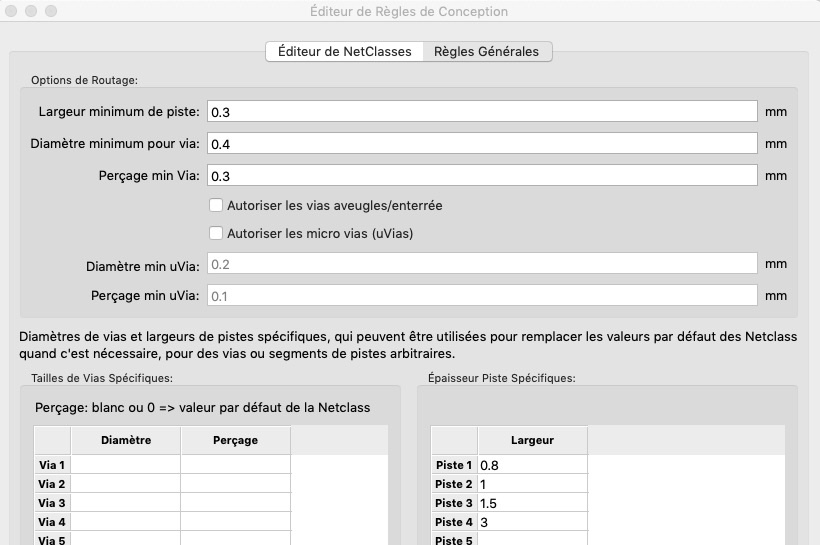
Task: Click the Diamètre minimum pour via field
Action: pos(481,144)
